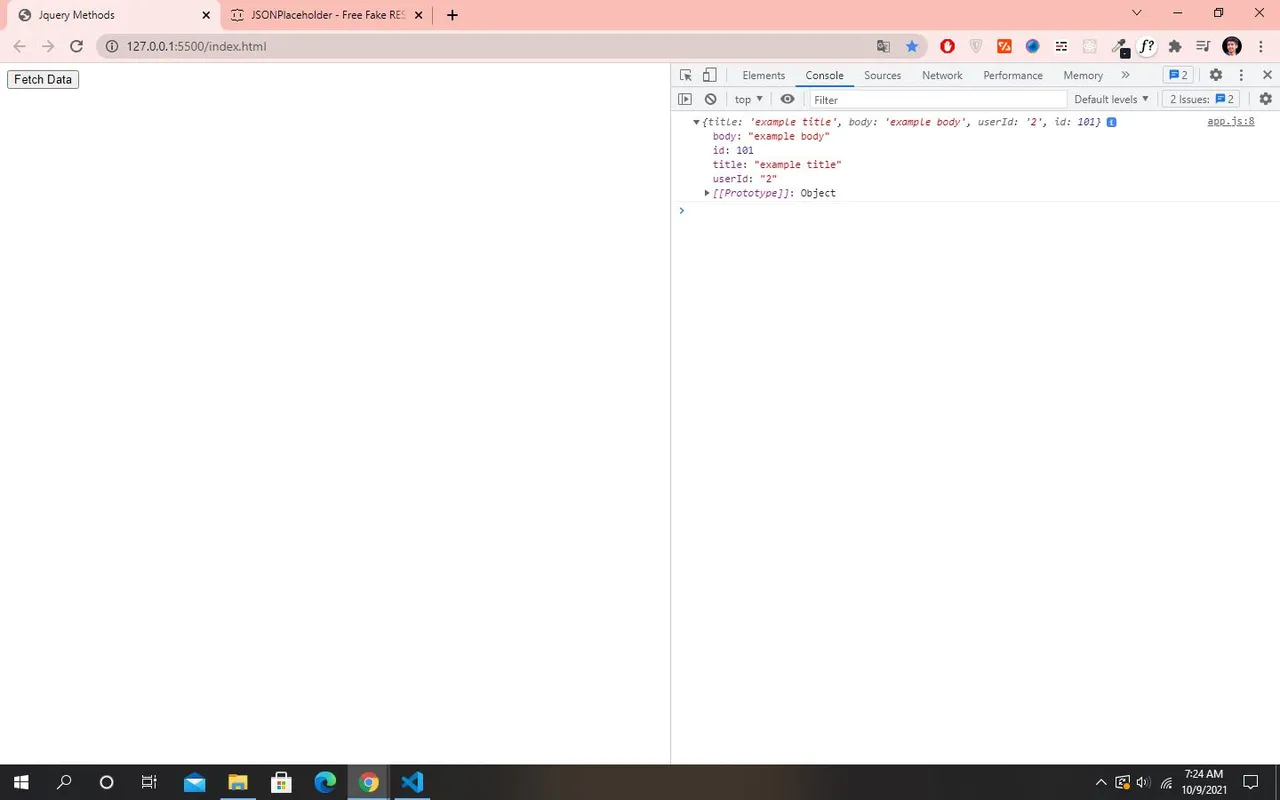Screen dimensions: 1280x800
Task: Switch to the Memory tab
Action: (1083, 75)
